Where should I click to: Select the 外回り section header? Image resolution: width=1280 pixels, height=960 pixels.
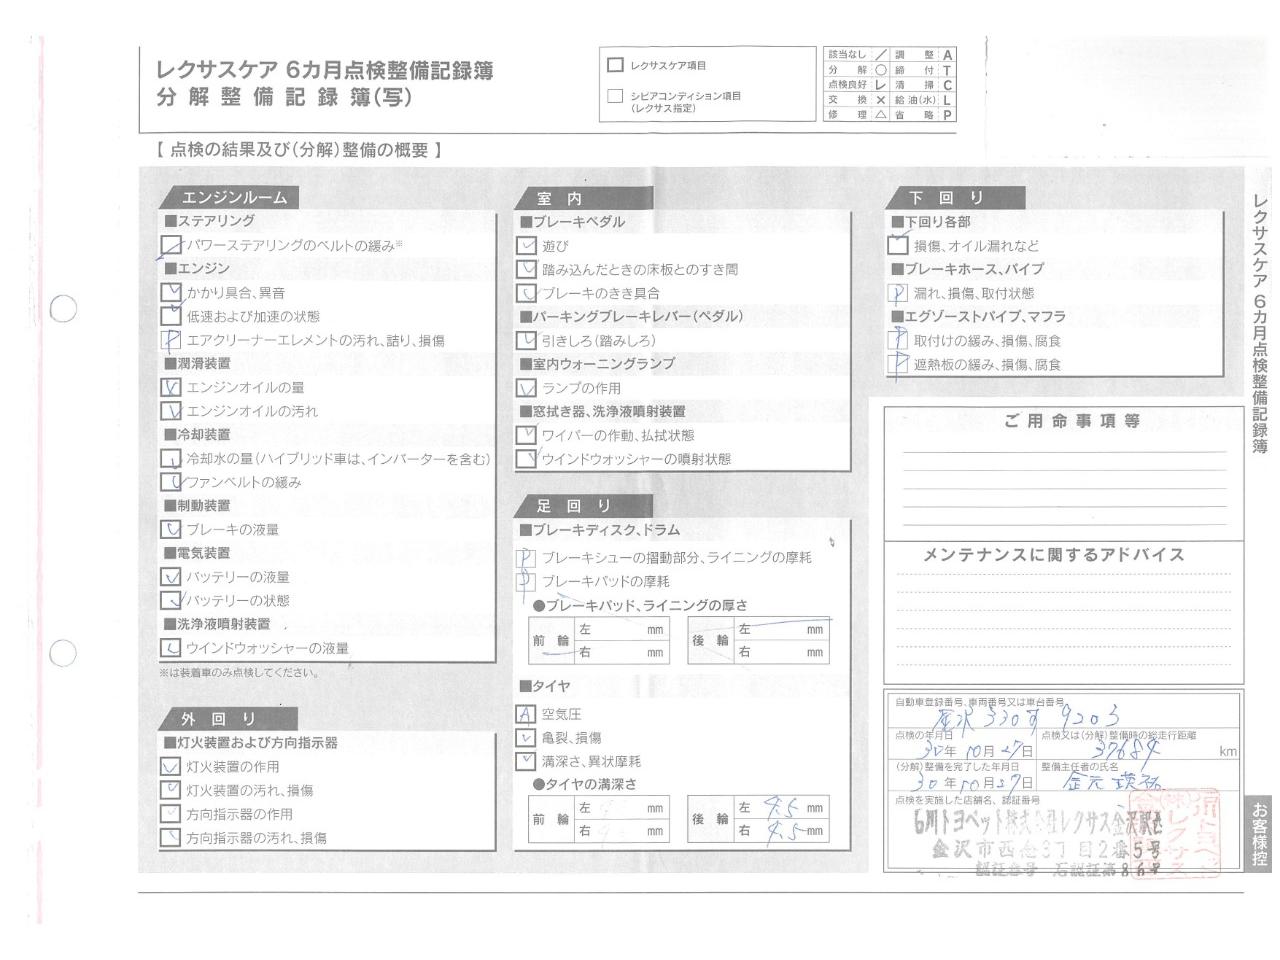pyautogui.click(x=230, y=719)
